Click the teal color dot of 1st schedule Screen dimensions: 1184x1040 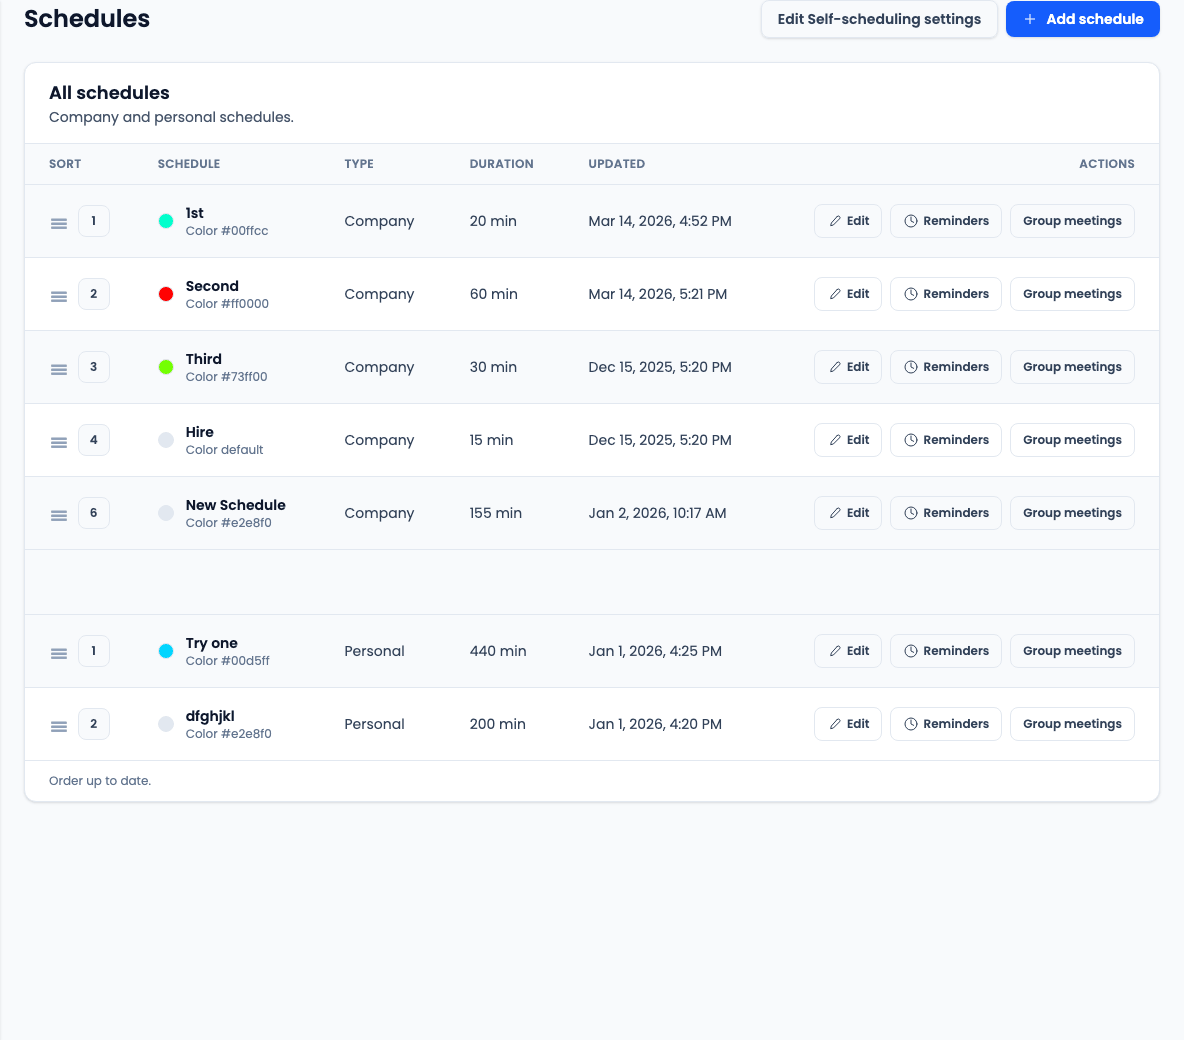[166, 221]
